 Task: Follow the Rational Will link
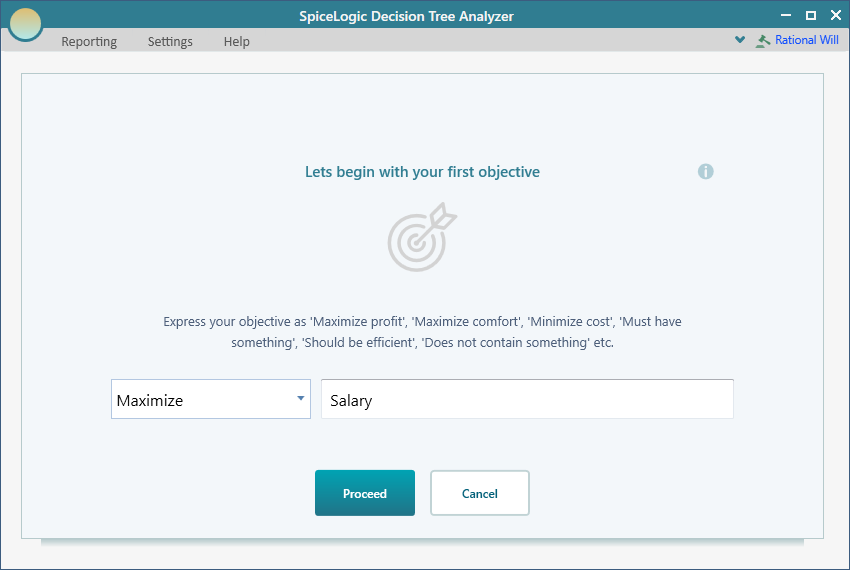(807, 41)
